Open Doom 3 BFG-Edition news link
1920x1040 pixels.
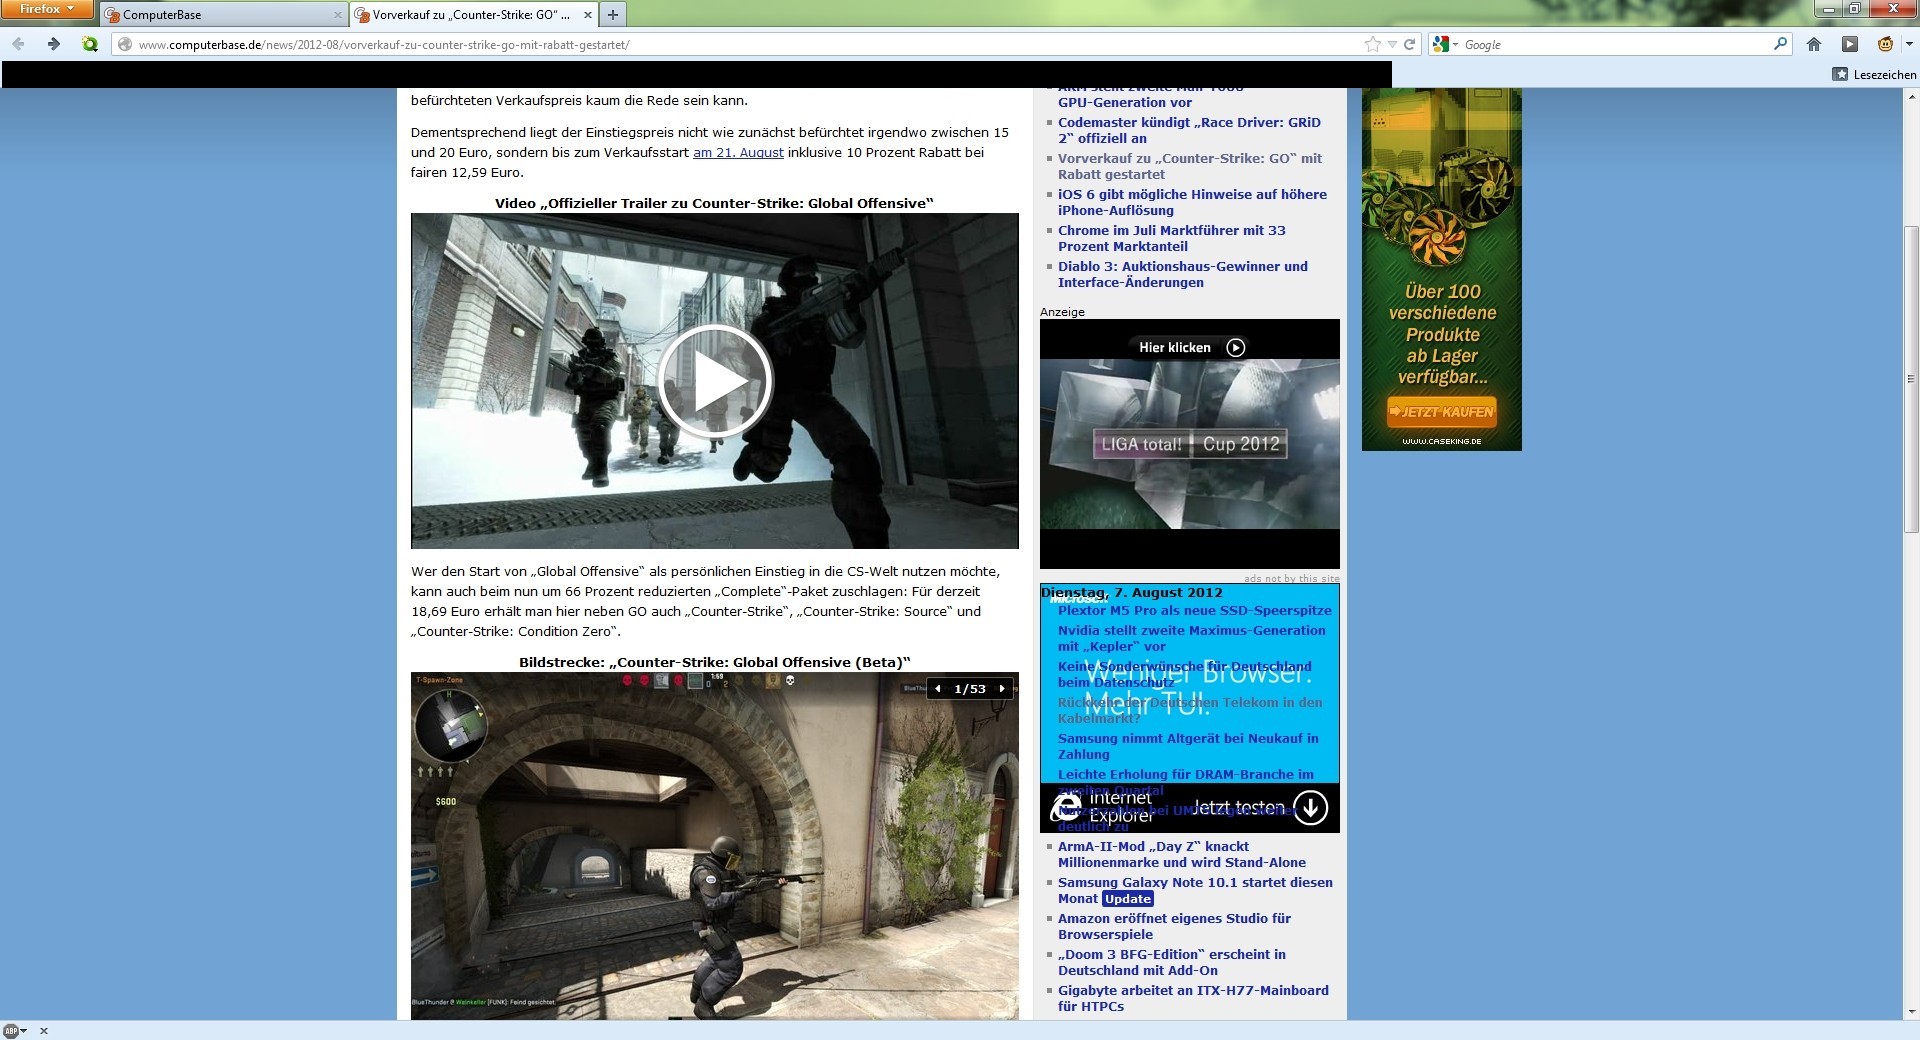(x=1172, y=963)
